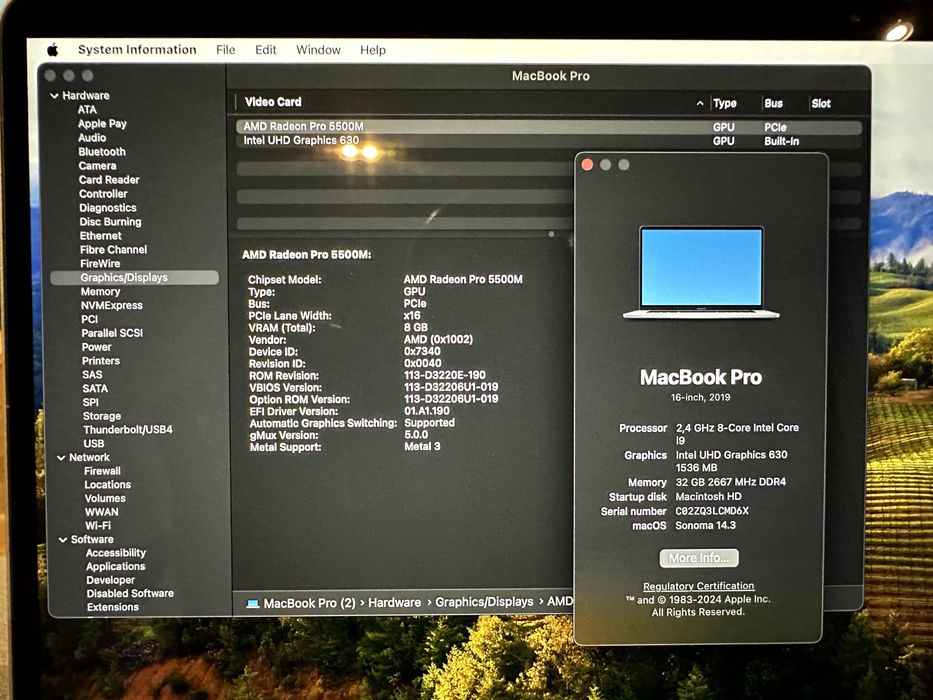
Task: Select Wi-Fi under Network
Action: point(98,526)
